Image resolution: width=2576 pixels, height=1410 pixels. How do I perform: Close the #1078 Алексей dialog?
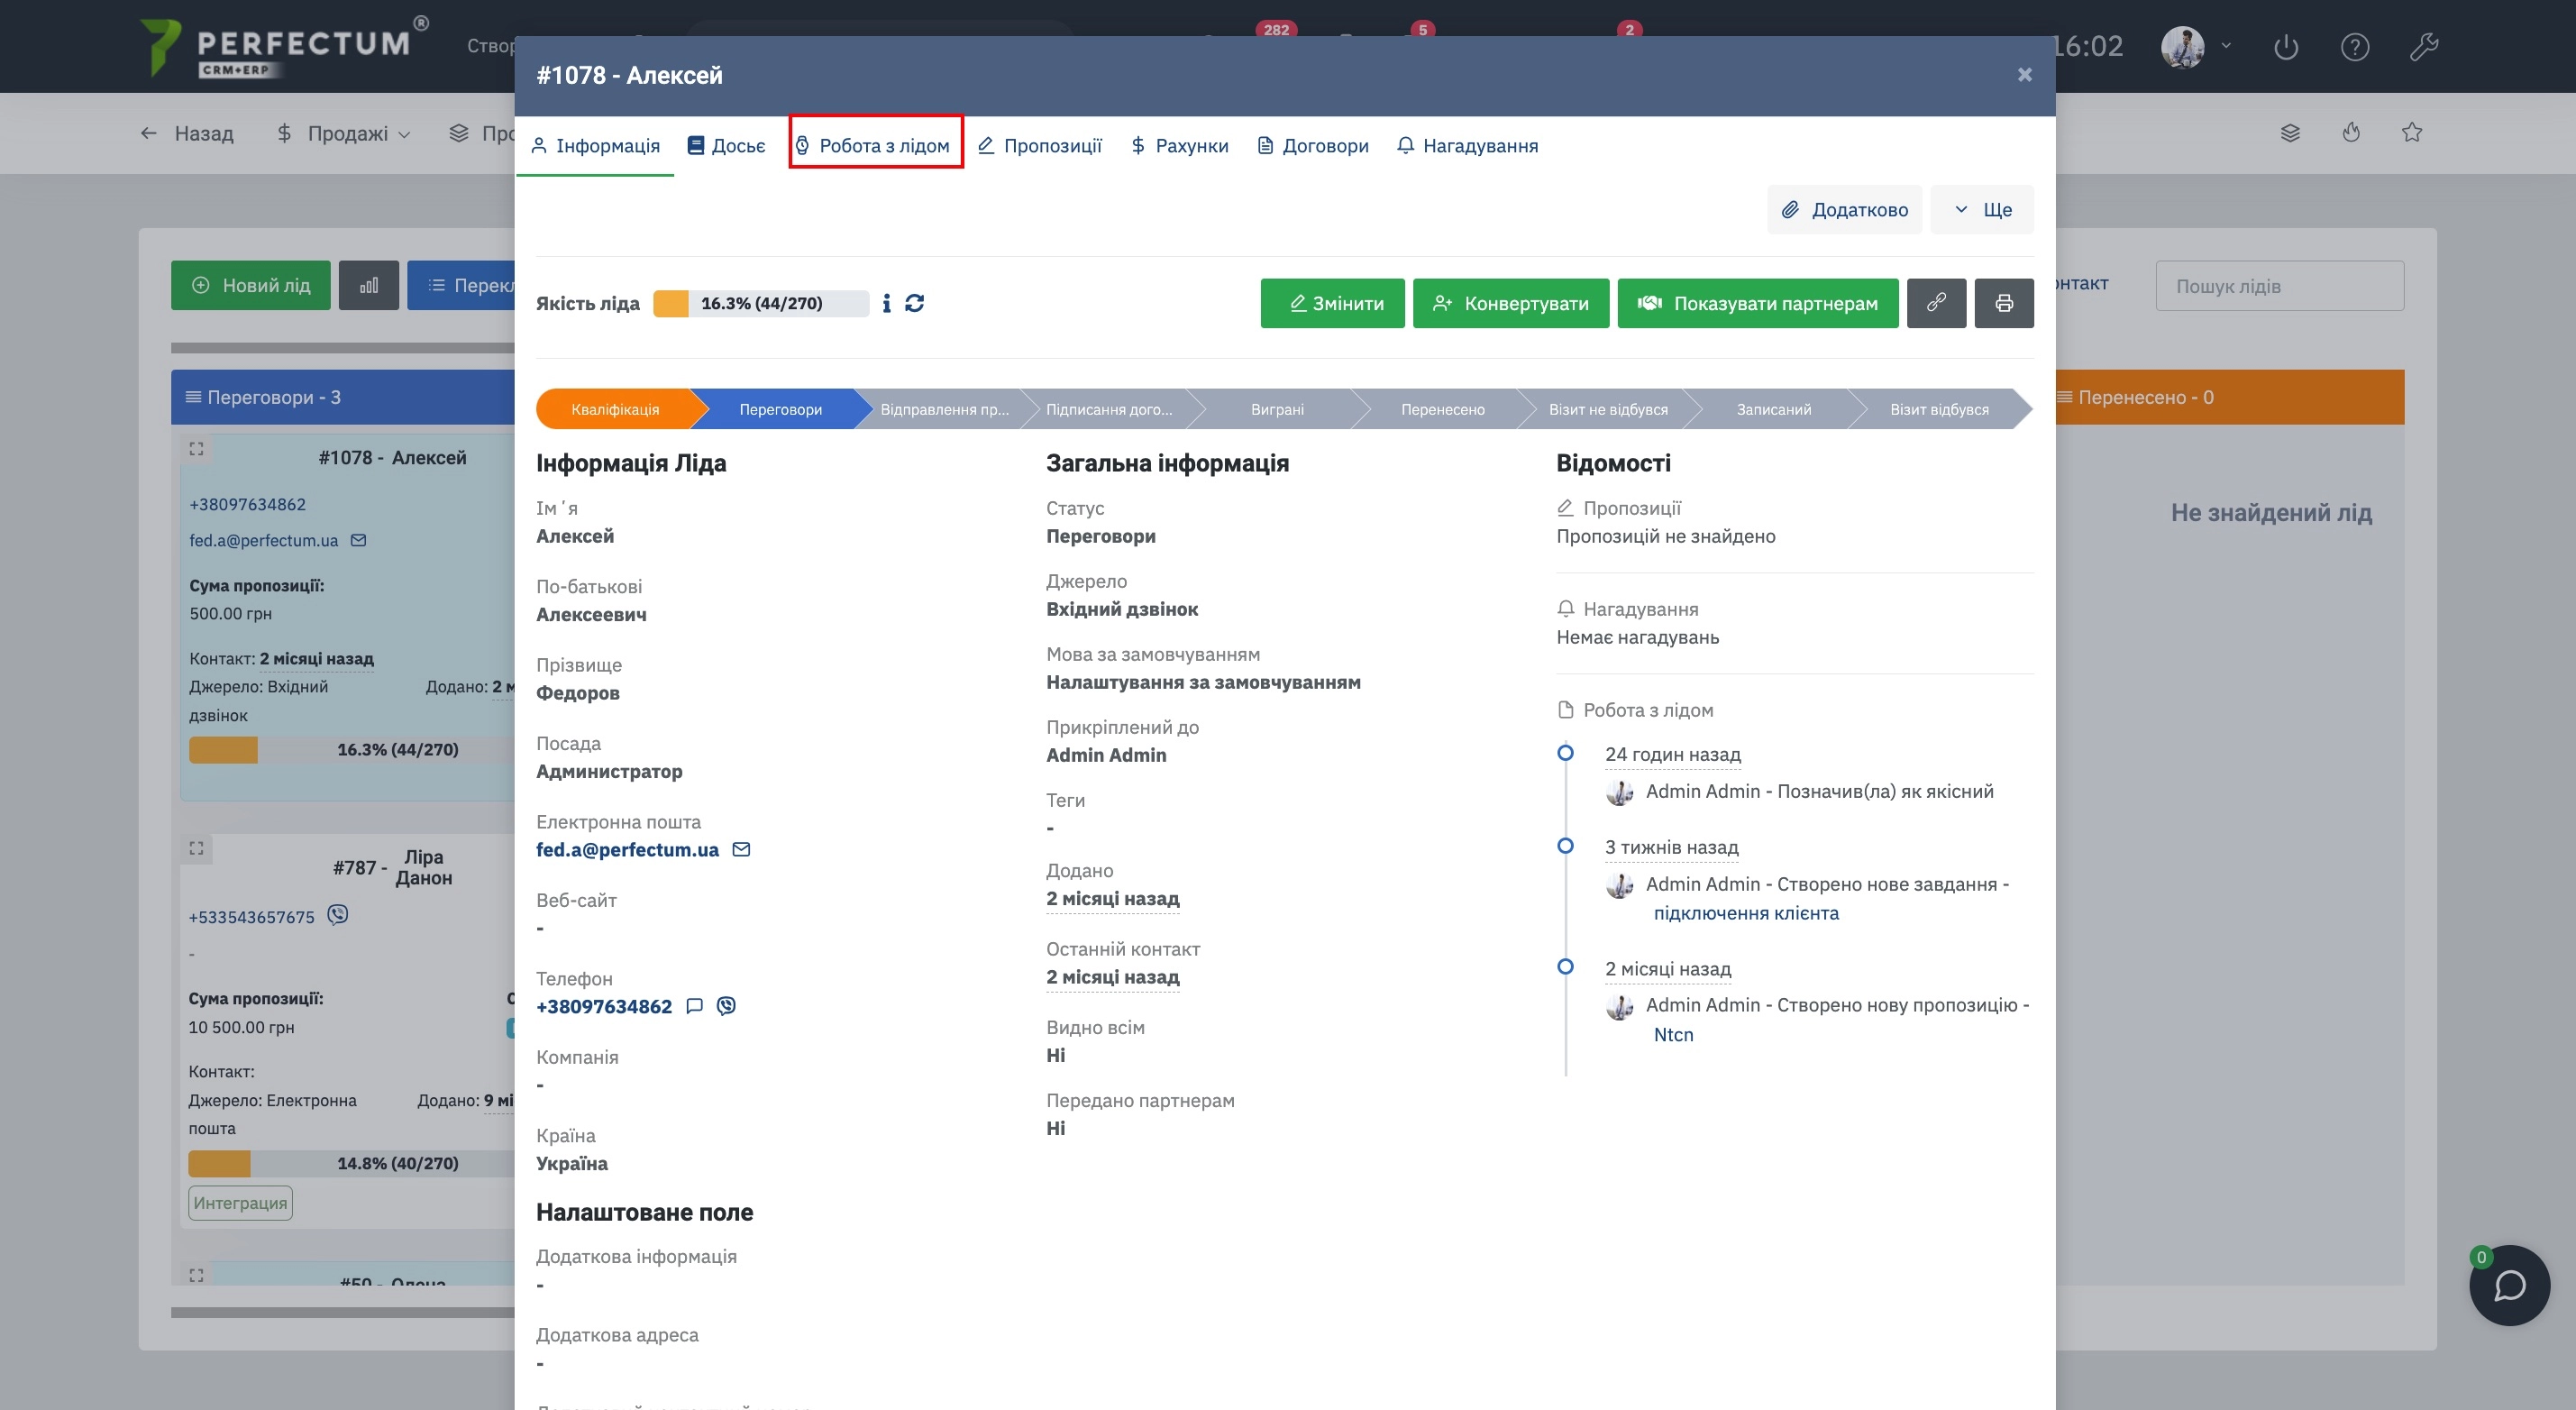click(x=2024, y=75)
